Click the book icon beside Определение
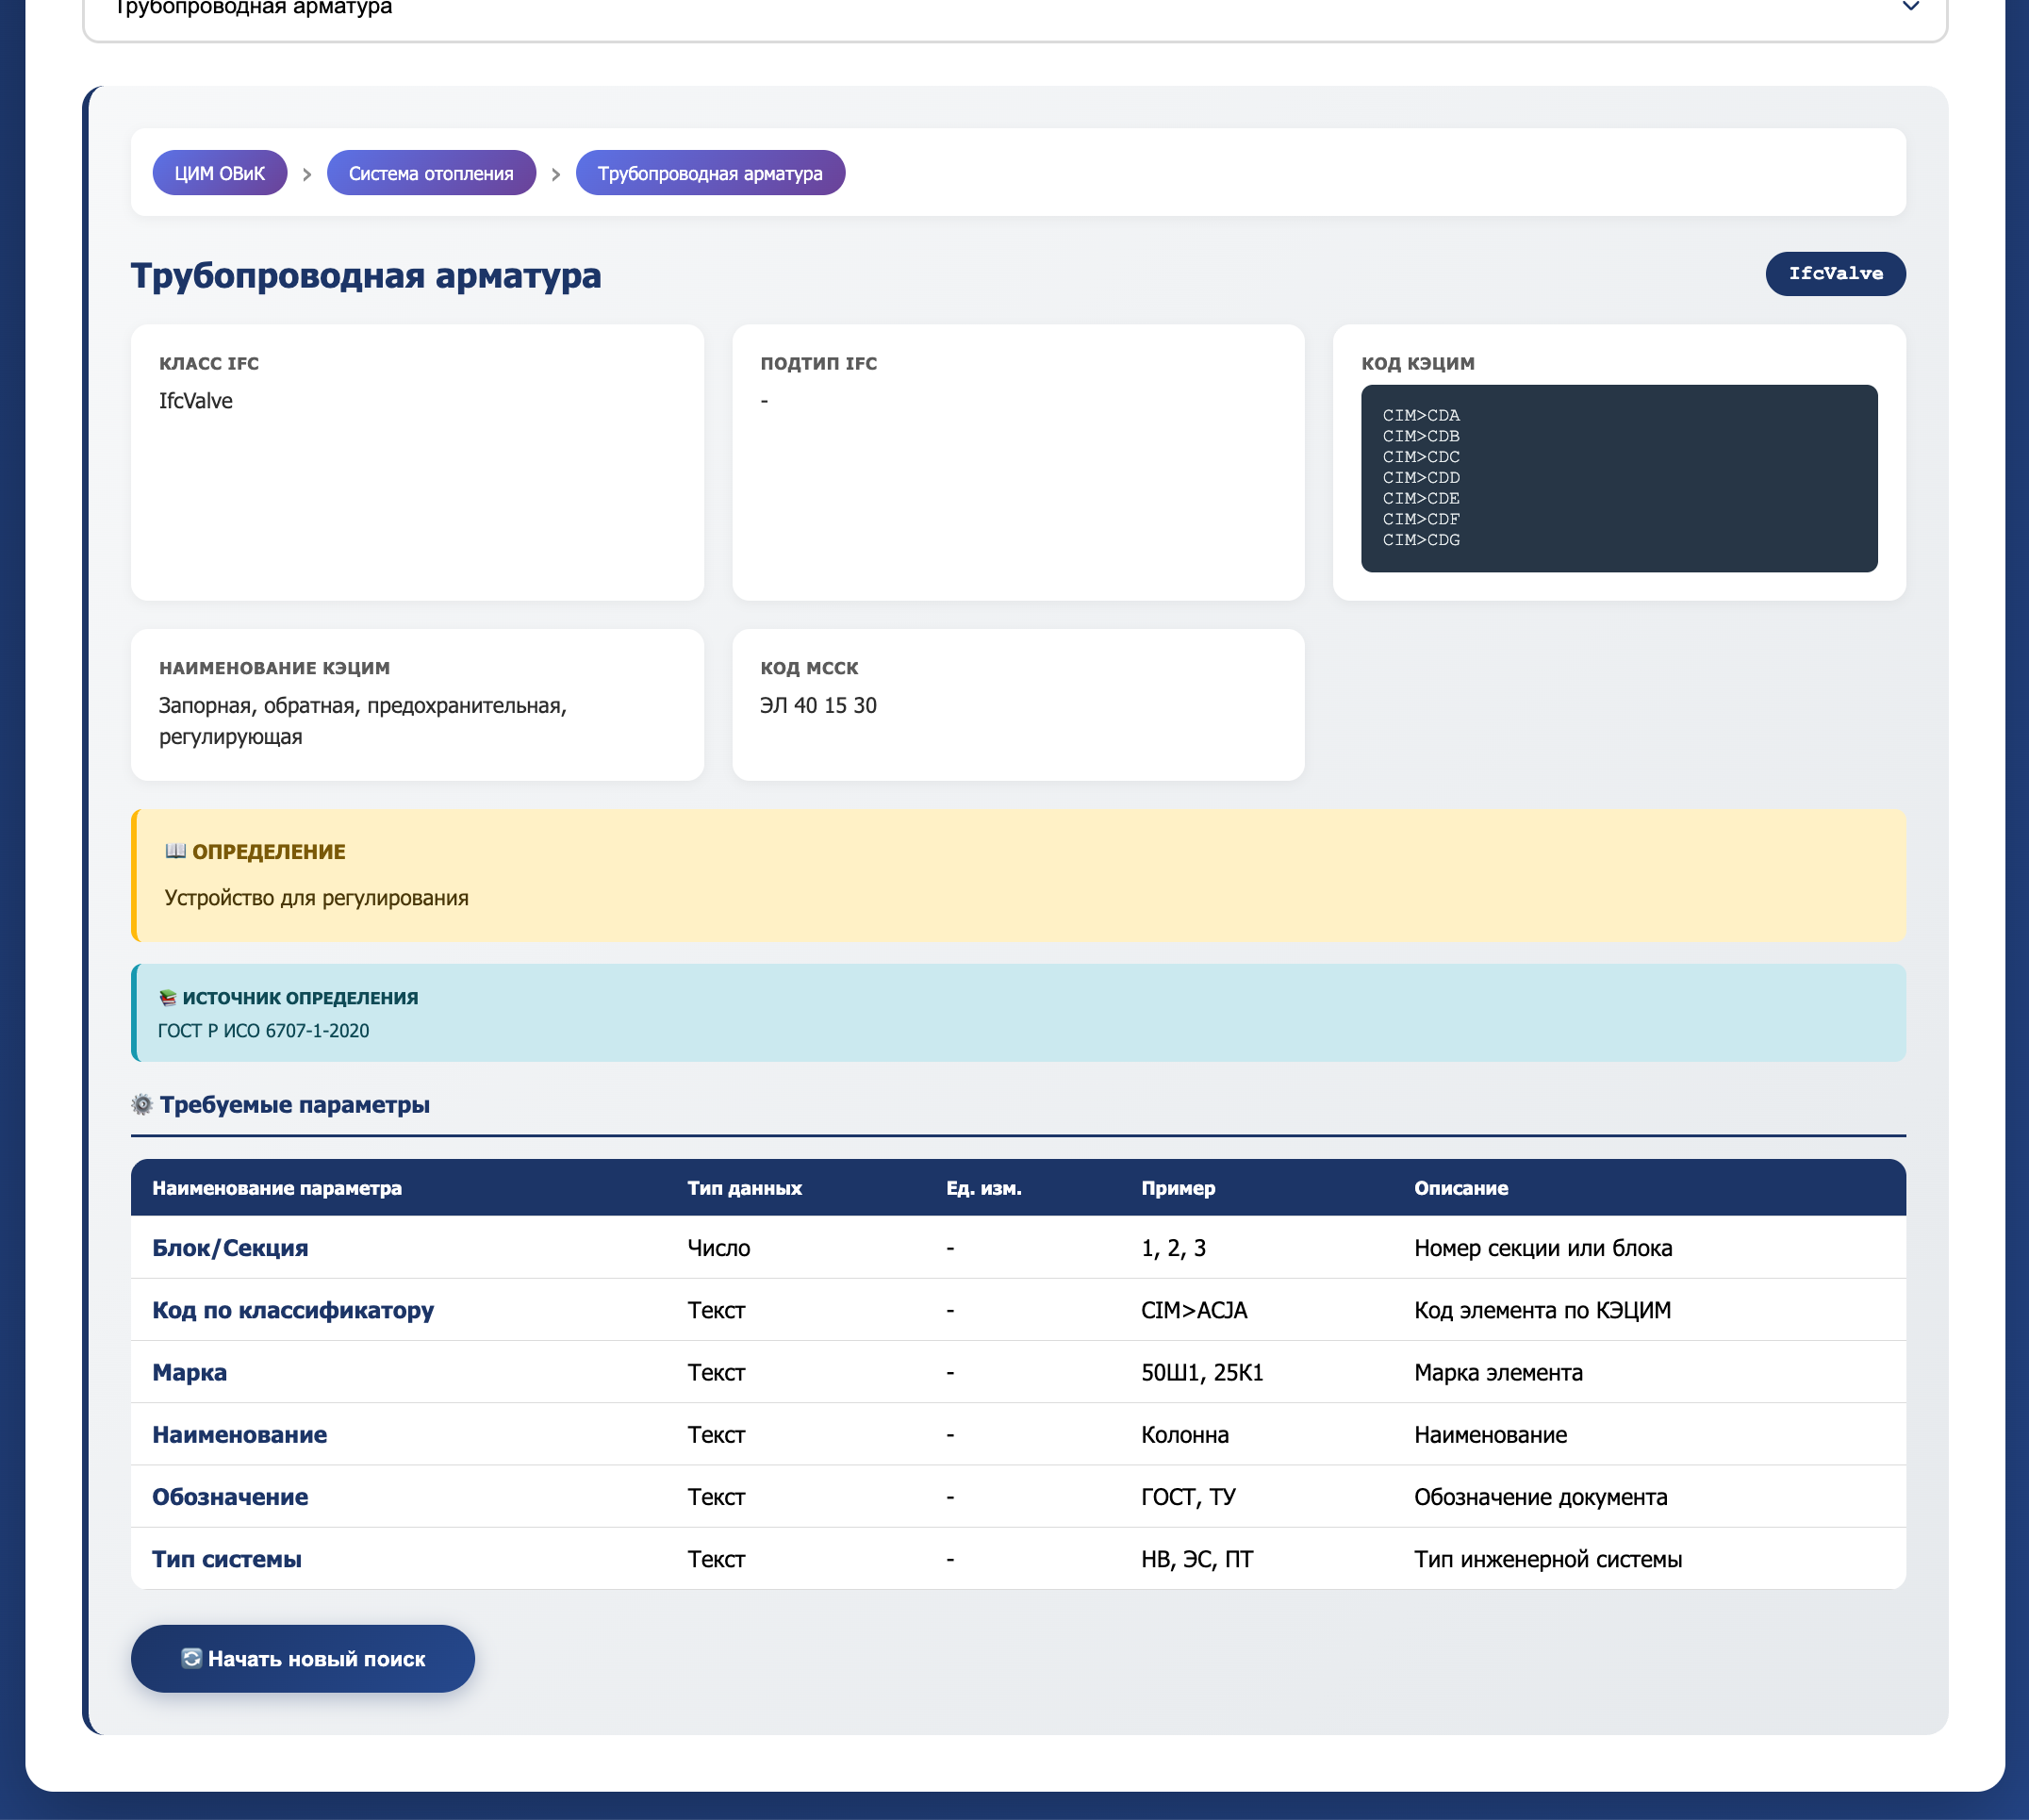This screenshot has width=2029, height=1820. [x=175, y=851]
